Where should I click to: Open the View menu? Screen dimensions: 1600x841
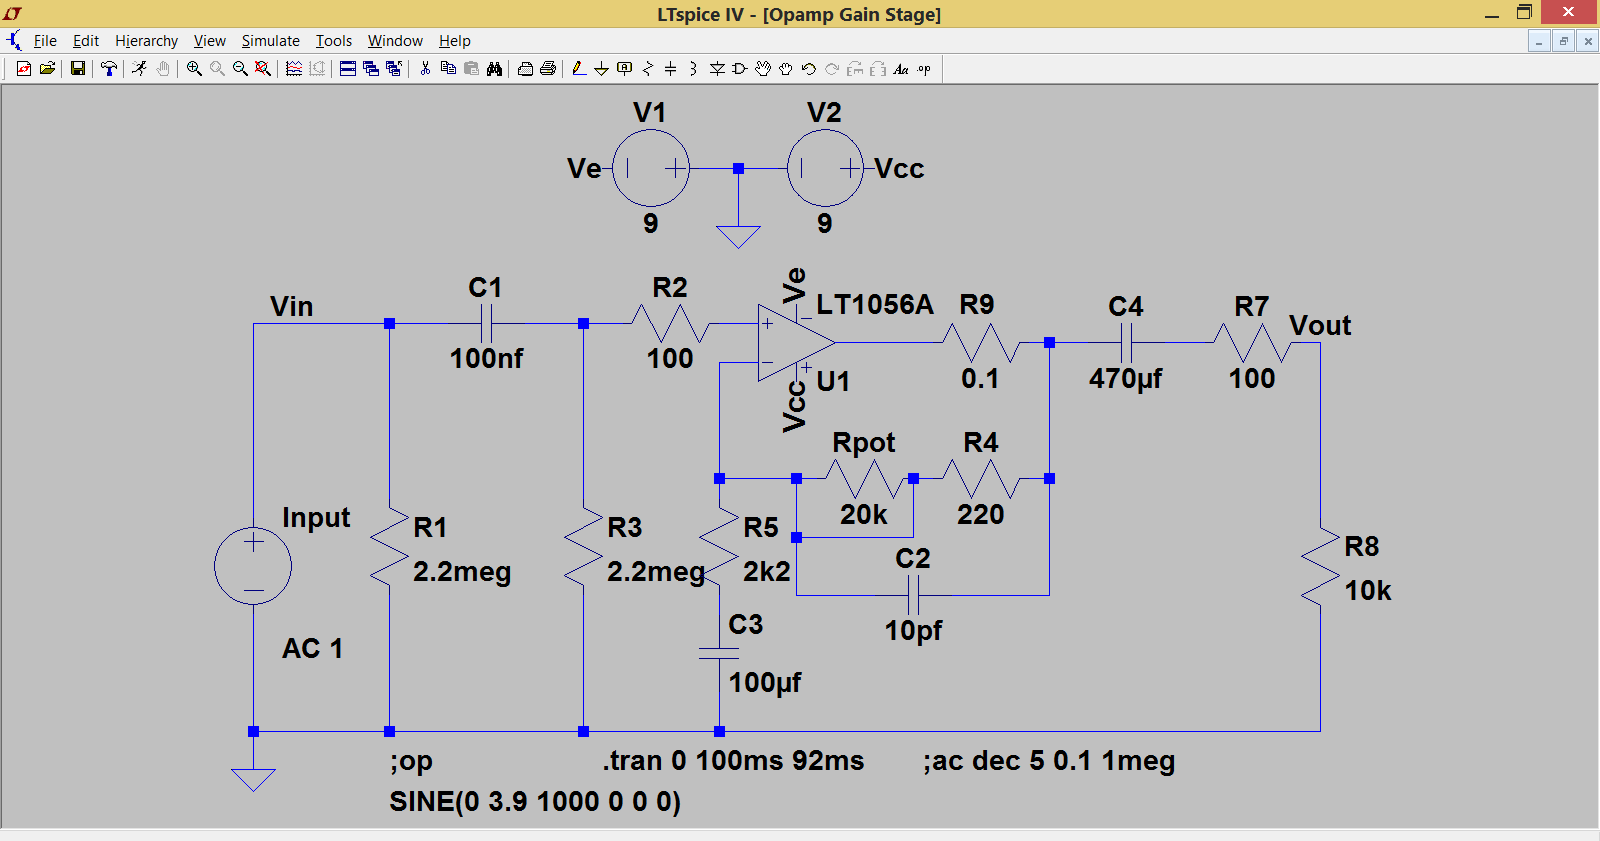tap(210, 41)
